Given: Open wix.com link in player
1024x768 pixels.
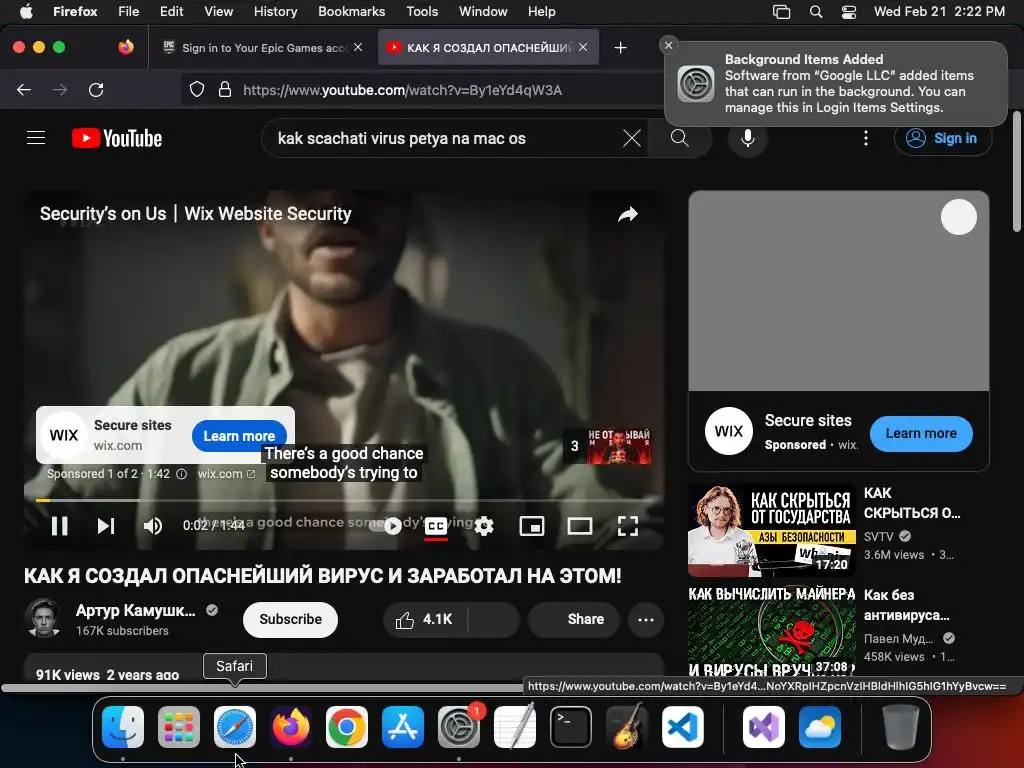Looking at the screenshot, I should pos(226,474).
